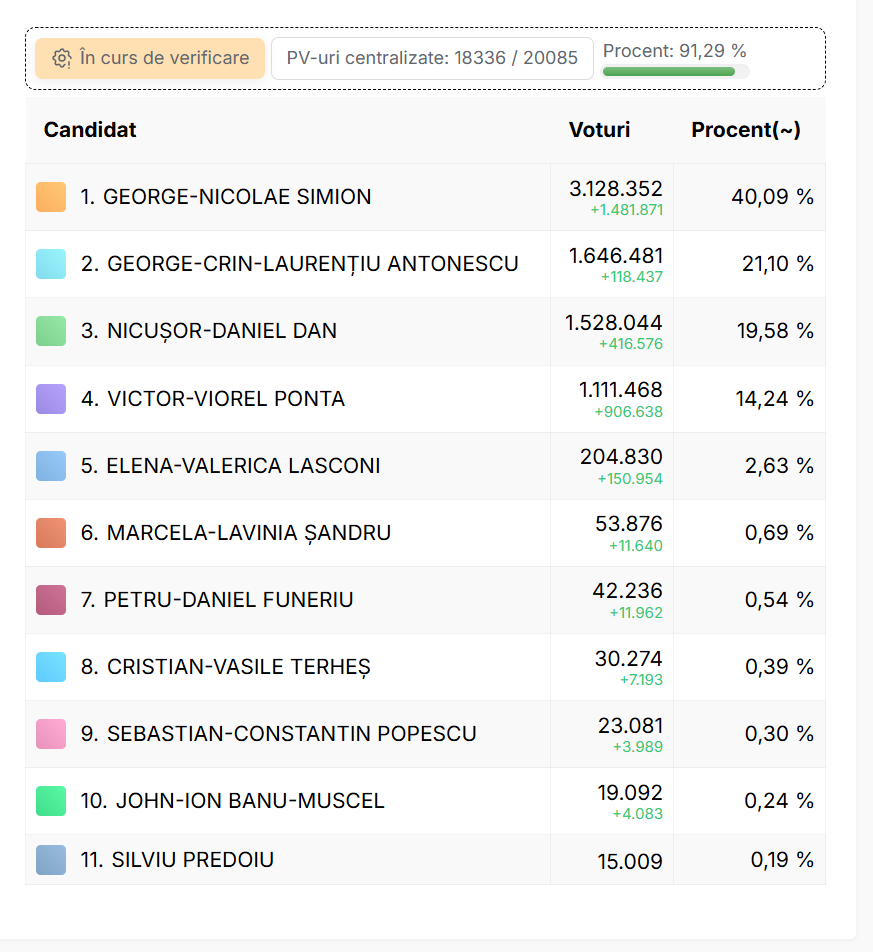This screenshot has width=873, height=952.
Task: Click purple swatch for Victor-Viorel Ponta
Action: pyautogui.click(x=51, y=399)
